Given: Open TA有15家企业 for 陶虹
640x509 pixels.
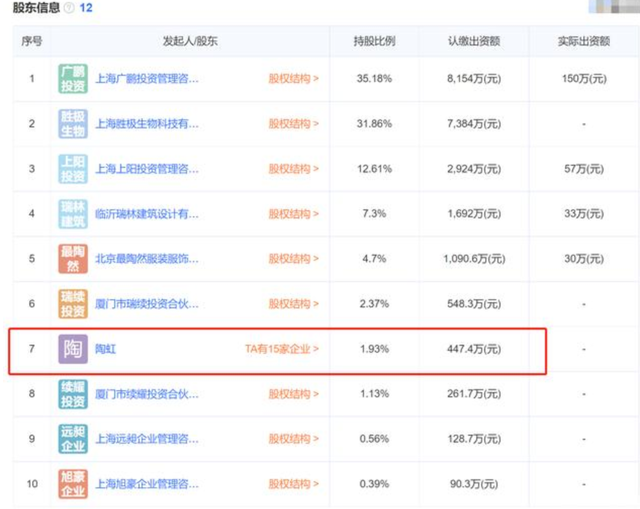Looking at the screenshot, I should point(282,349).
